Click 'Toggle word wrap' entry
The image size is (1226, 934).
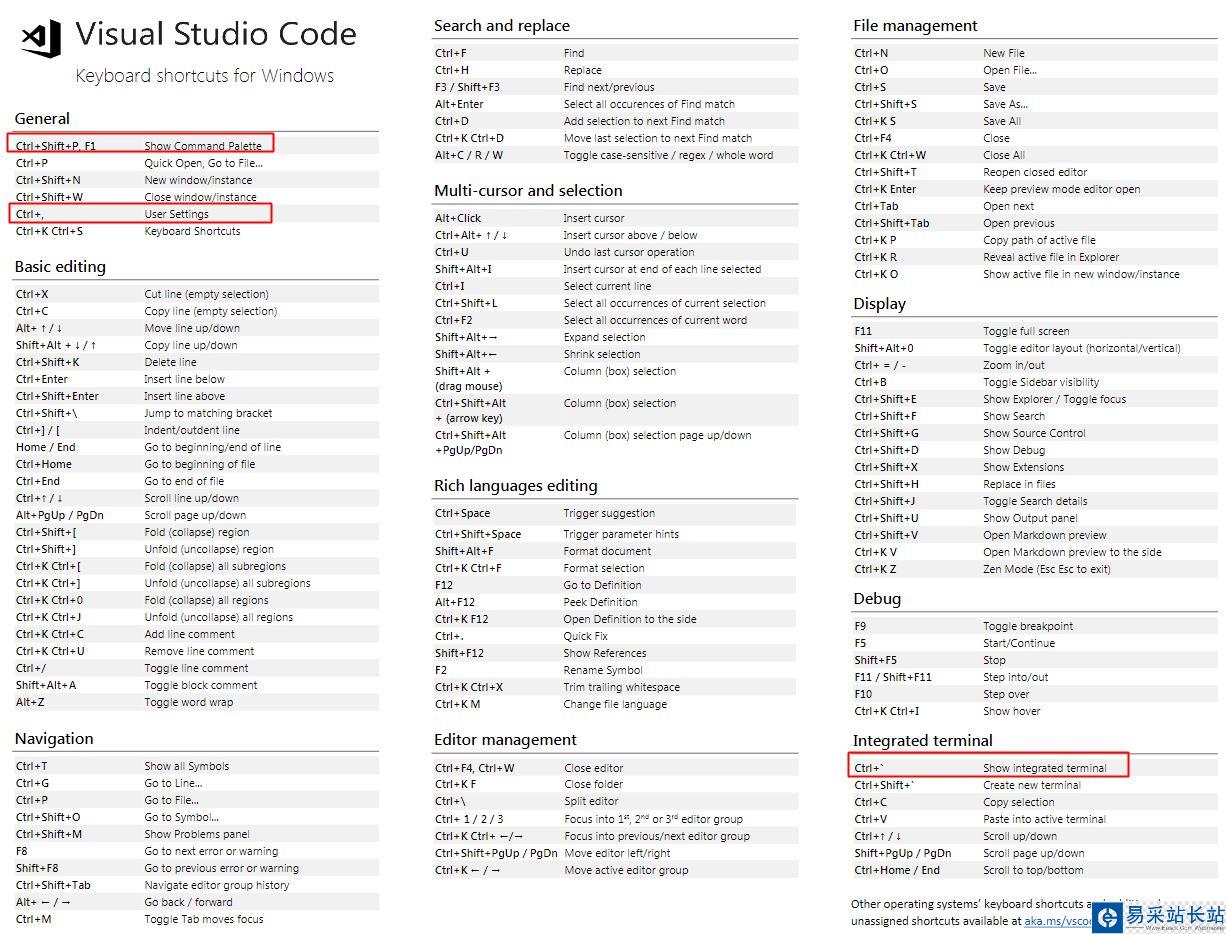pos(188,702)
